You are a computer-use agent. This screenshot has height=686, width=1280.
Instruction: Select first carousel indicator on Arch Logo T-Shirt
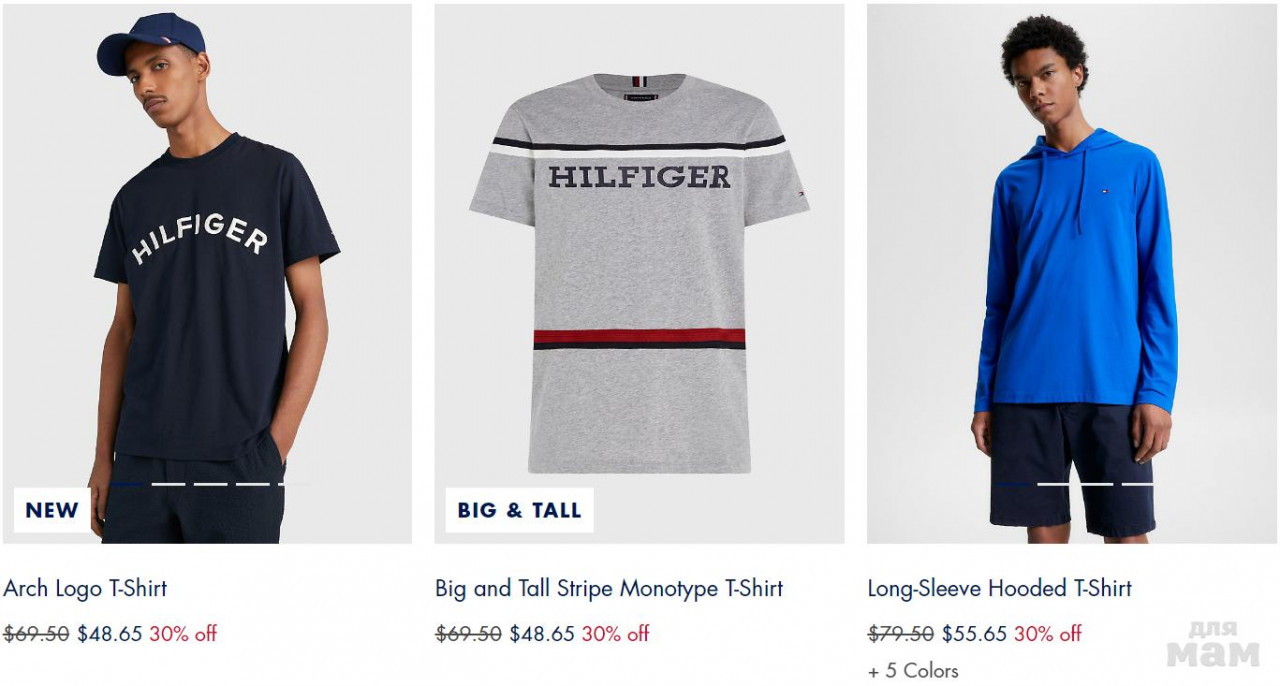[127, 484]
